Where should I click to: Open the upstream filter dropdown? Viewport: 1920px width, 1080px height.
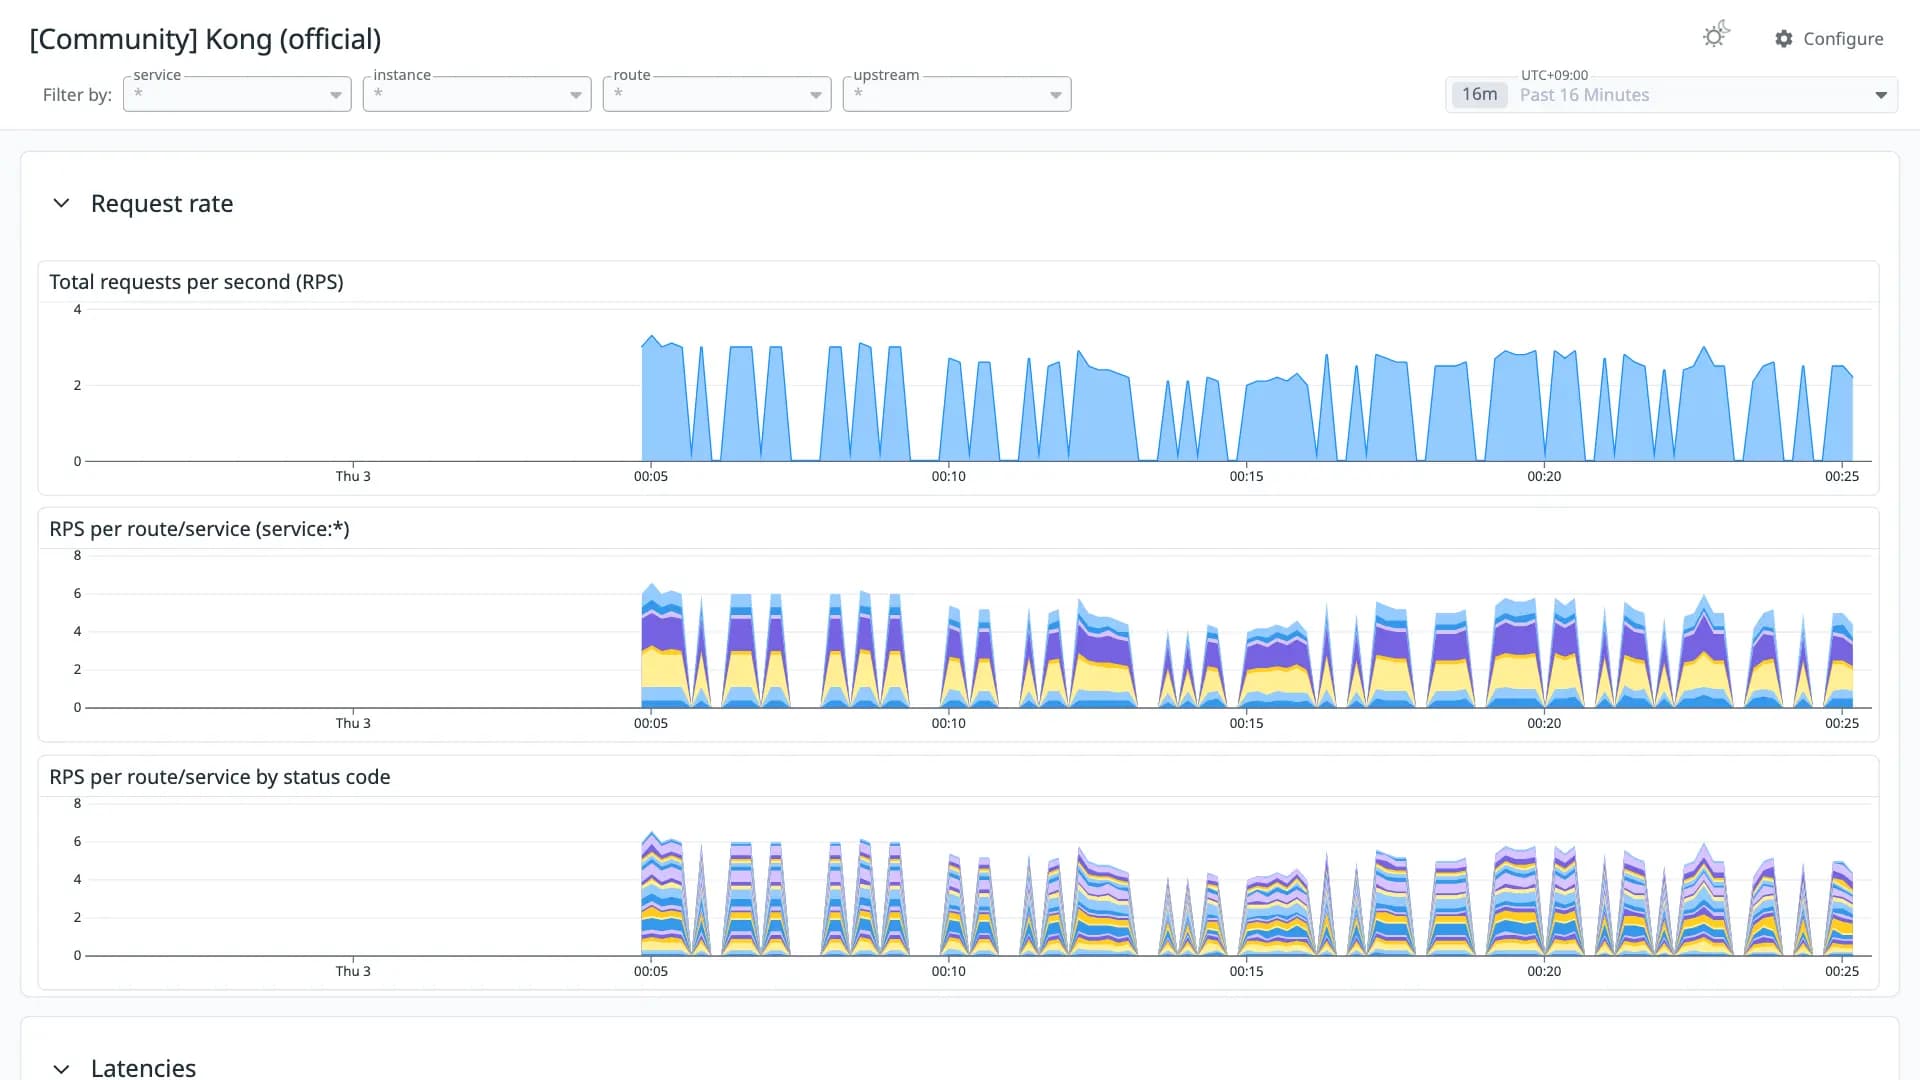[x=957, y=94]
